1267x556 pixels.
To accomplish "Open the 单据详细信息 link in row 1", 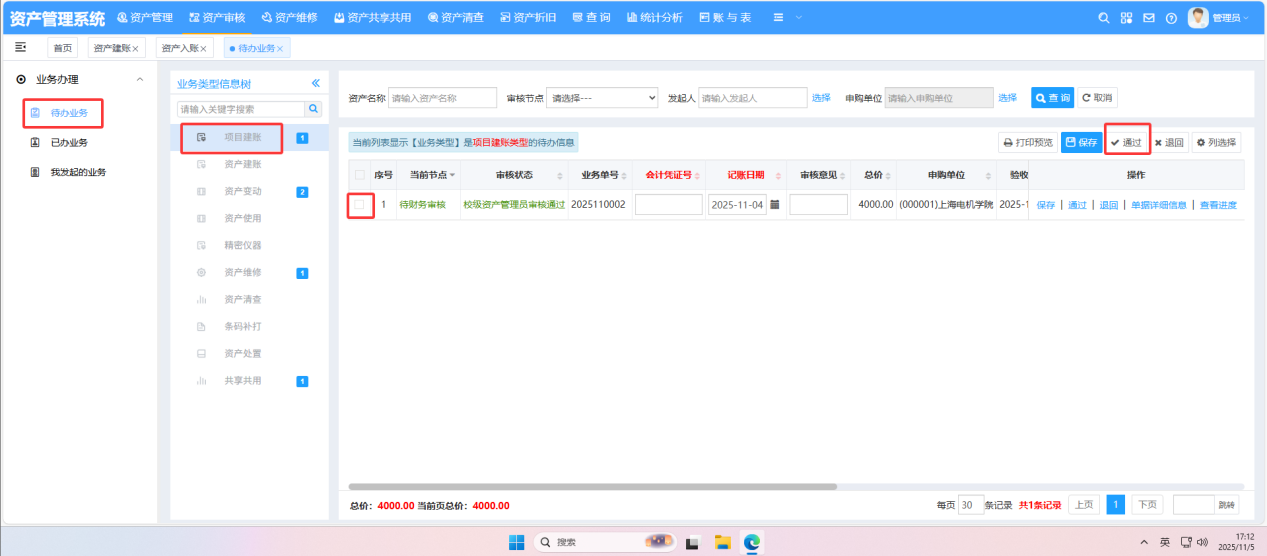I will click(x=1158, y=205).
